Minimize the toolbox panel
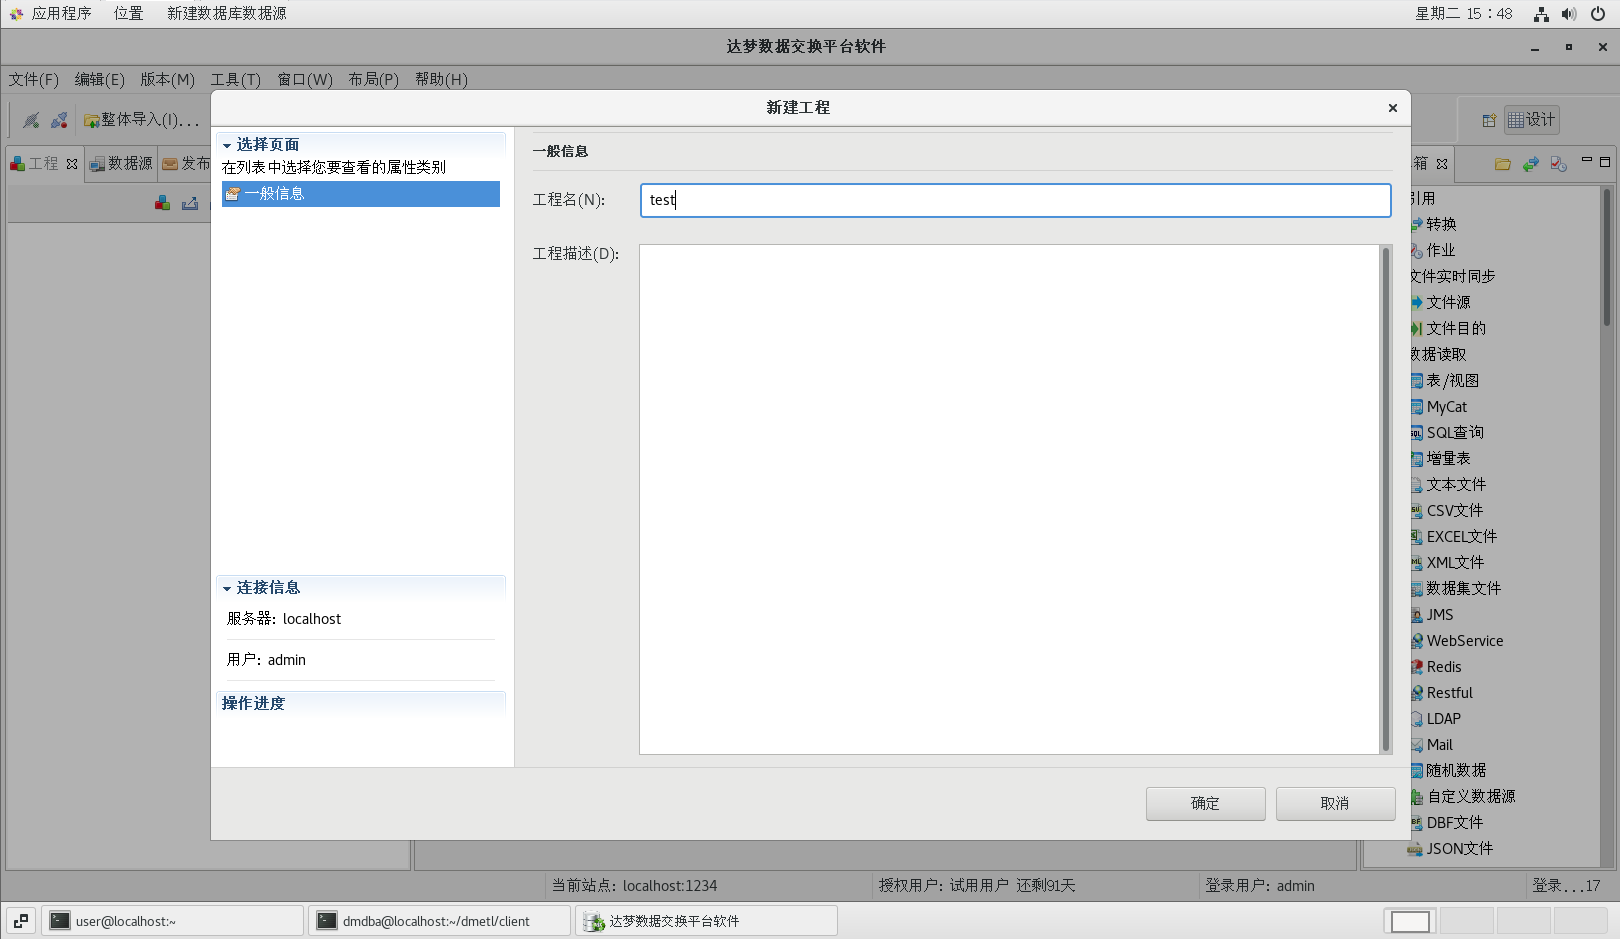Viewport: 1620px width, 939px height. click(x=1586, y=160)
